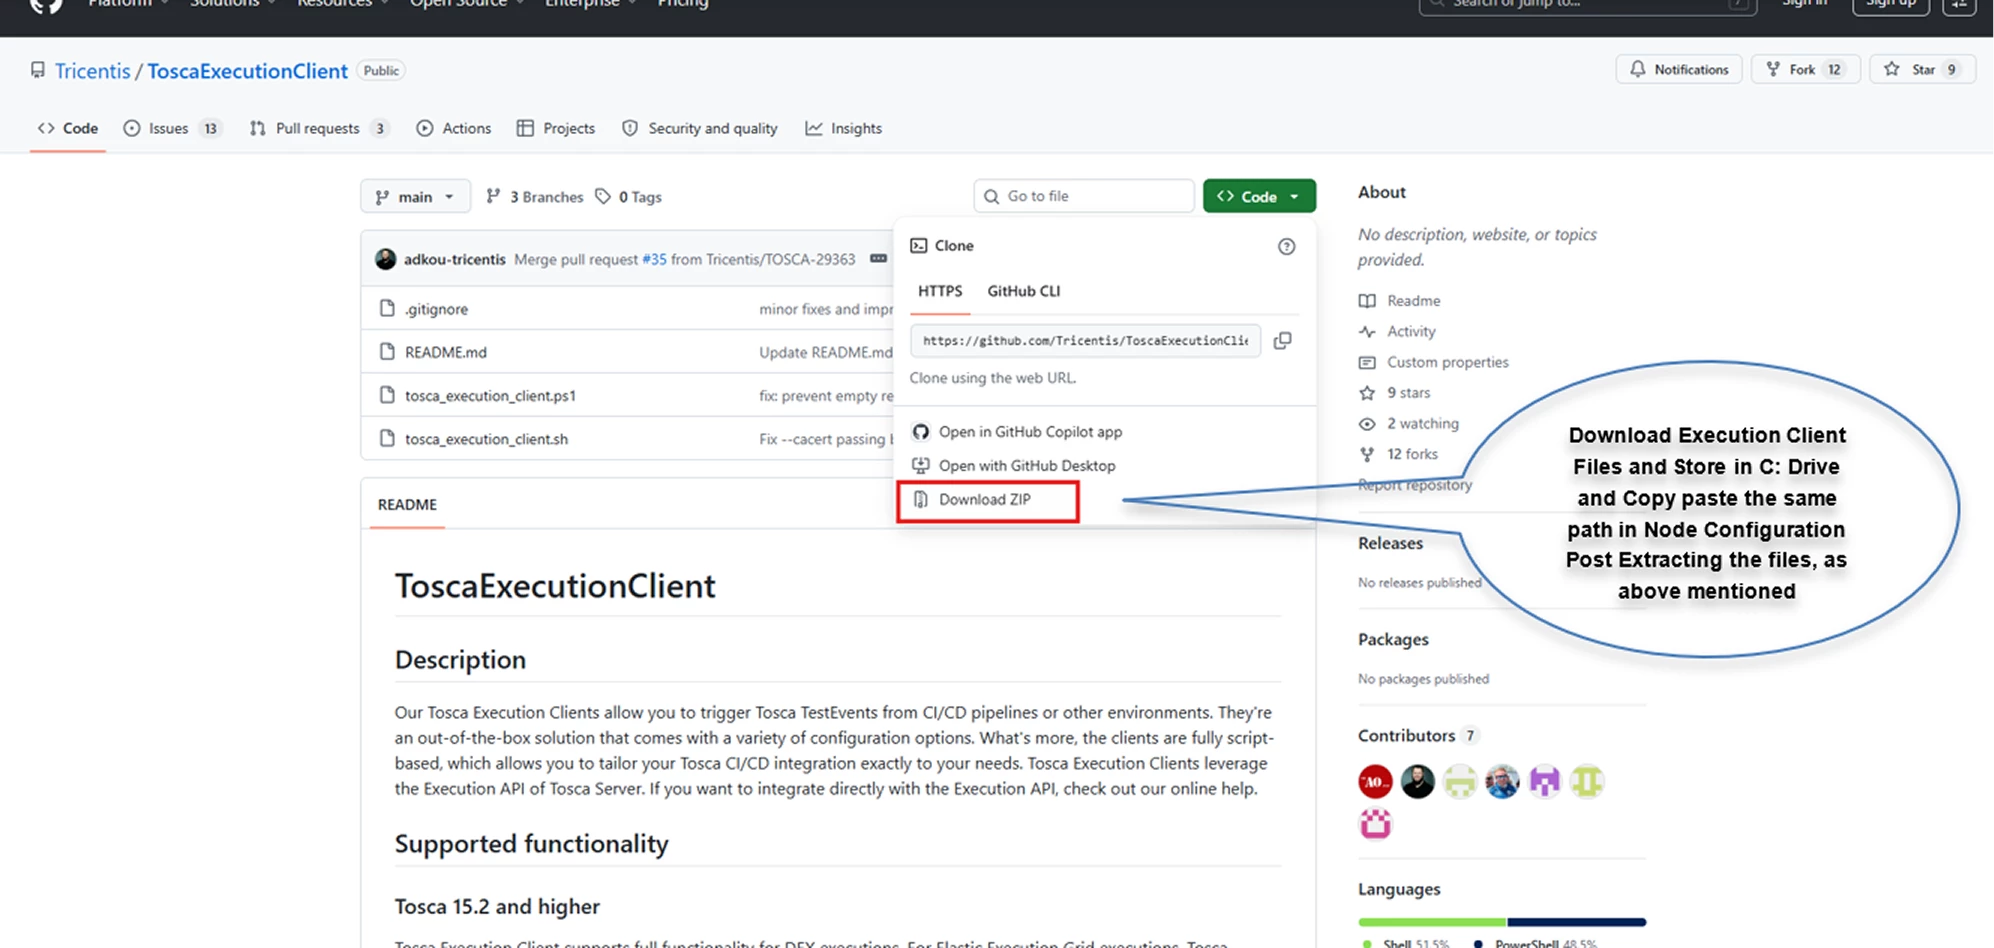The height and width of the screenshot is (948, 1994).
Task: Open the Tricentis organization link
Action: 93,71
